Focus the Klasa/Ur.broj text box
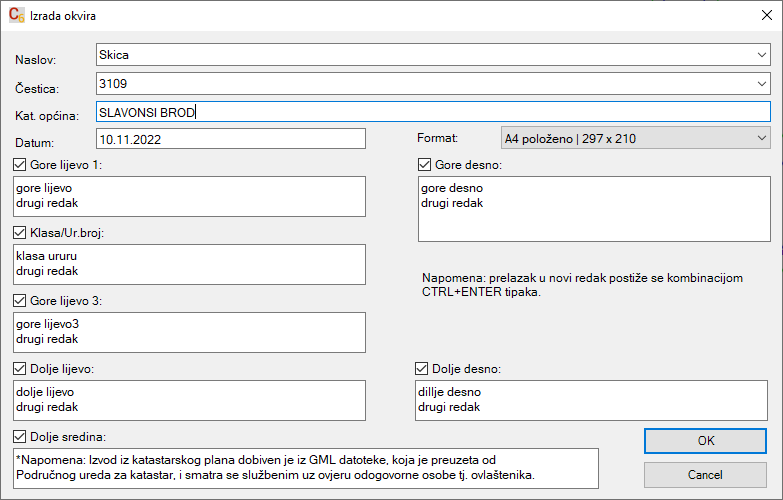 pos(190,264)
